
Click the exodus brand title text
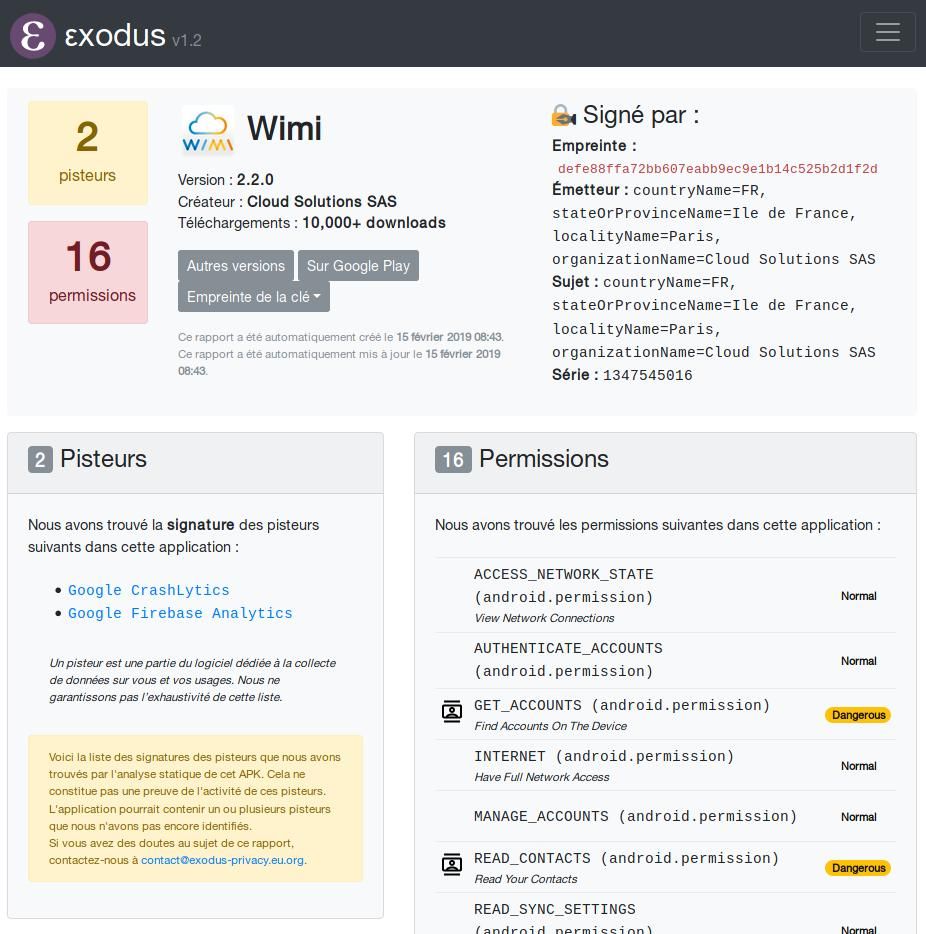(x=114, y=35)
